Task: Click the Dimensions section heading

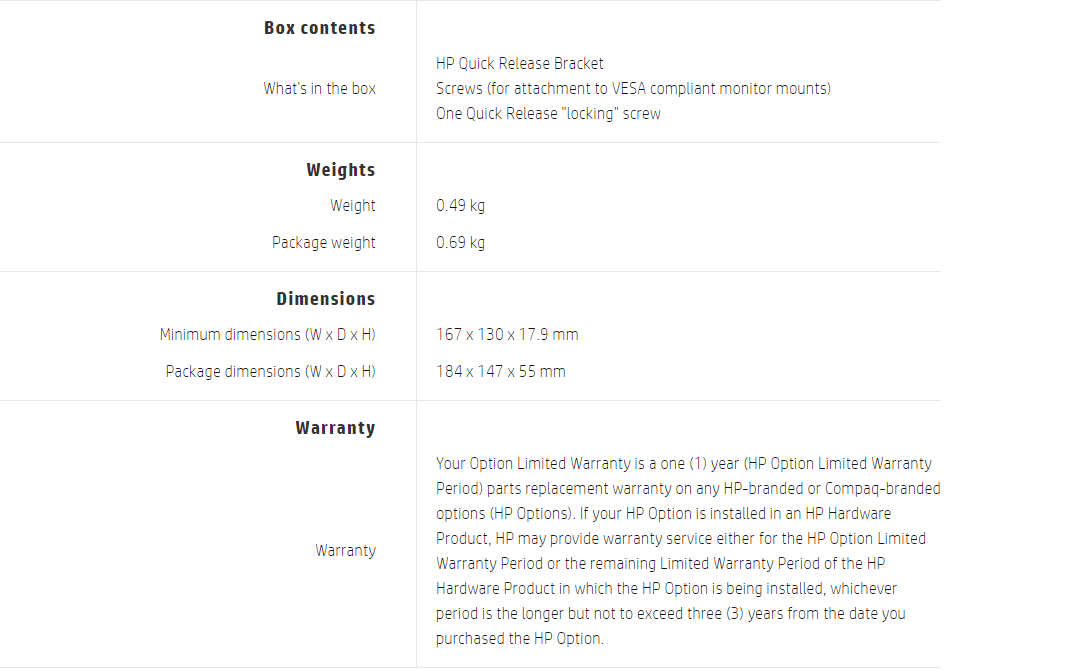Action: 325,299
